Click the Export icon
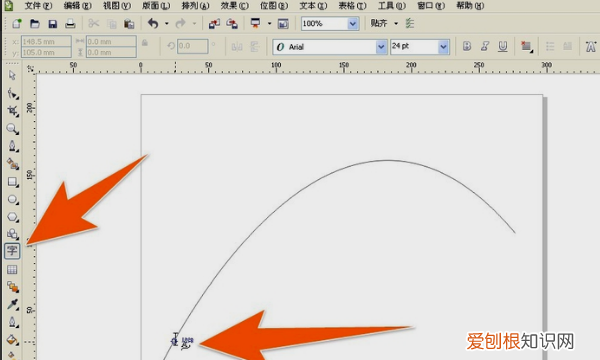This screenshot has height=360, width=600. coord(232,24)
